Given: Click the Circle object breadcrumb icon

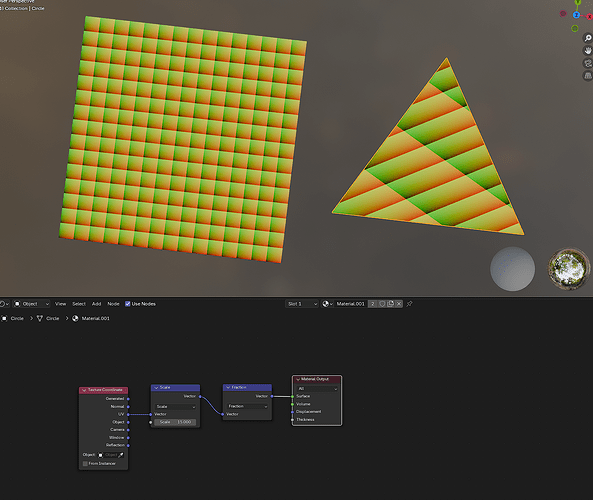Looking at the screenshot, I should point(4,318).
